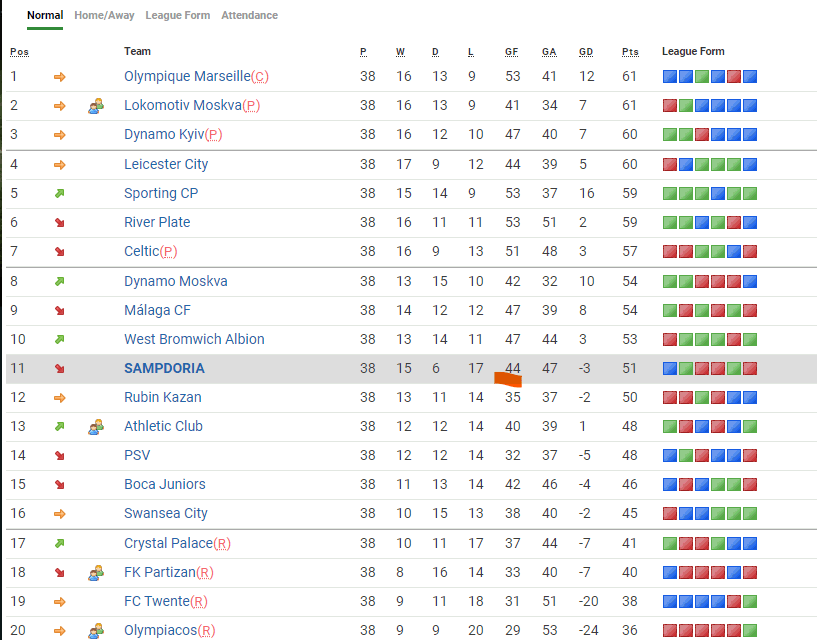Screen dimensions: 817x640
Task: Click the red down arrow beside River Plate
Action: tap(59, 223)
